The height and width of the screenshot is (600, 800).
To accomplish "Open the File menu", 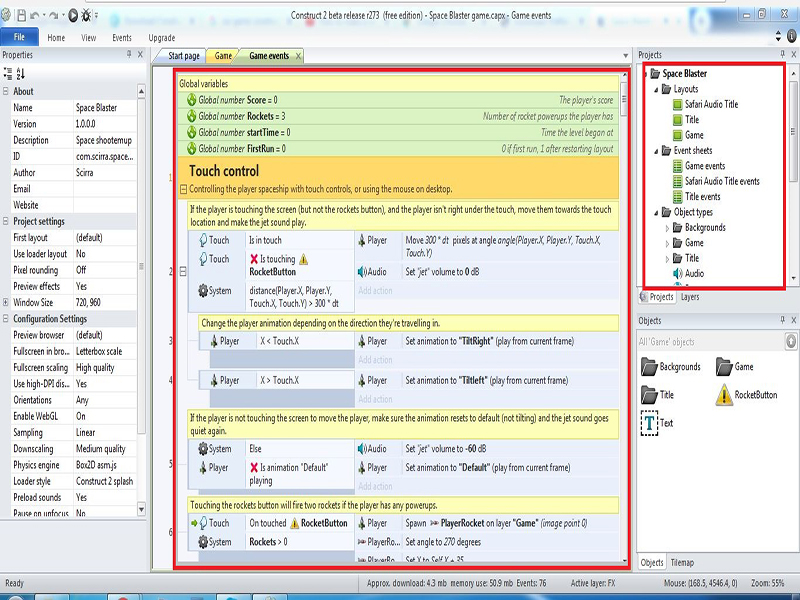I will pyautogui.click(x=19, y=37).
